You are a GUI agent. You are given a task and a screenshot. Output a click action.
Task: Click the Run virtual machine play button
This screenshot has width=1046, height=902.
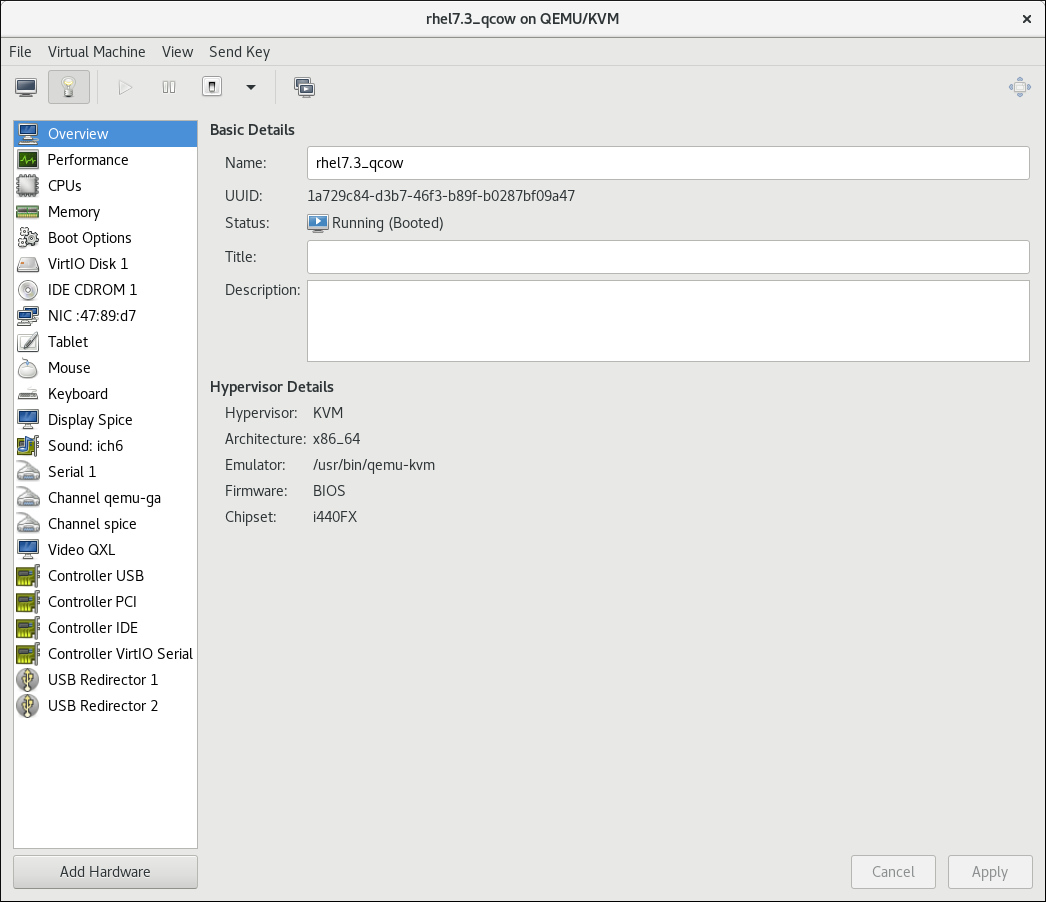click(x=125, y=87)
